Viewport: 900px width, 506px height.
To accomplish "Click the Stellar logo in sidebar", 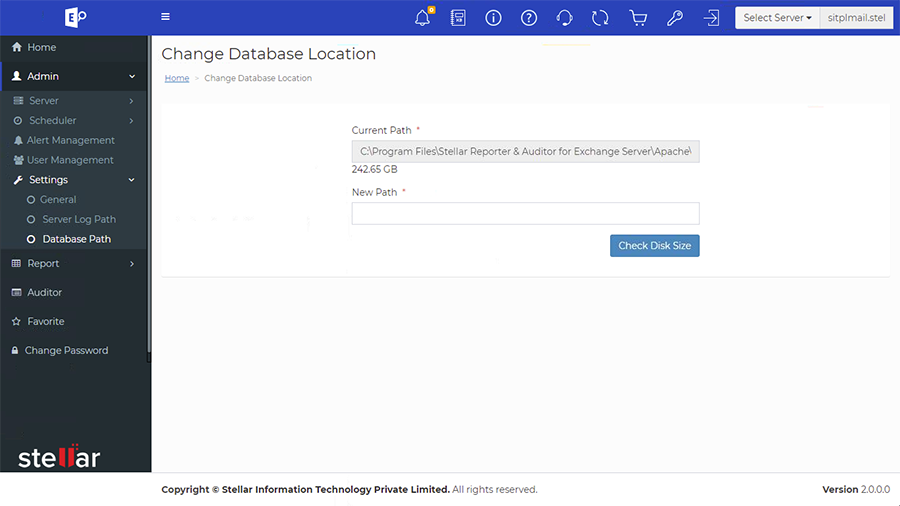I will tap(59, 457).
